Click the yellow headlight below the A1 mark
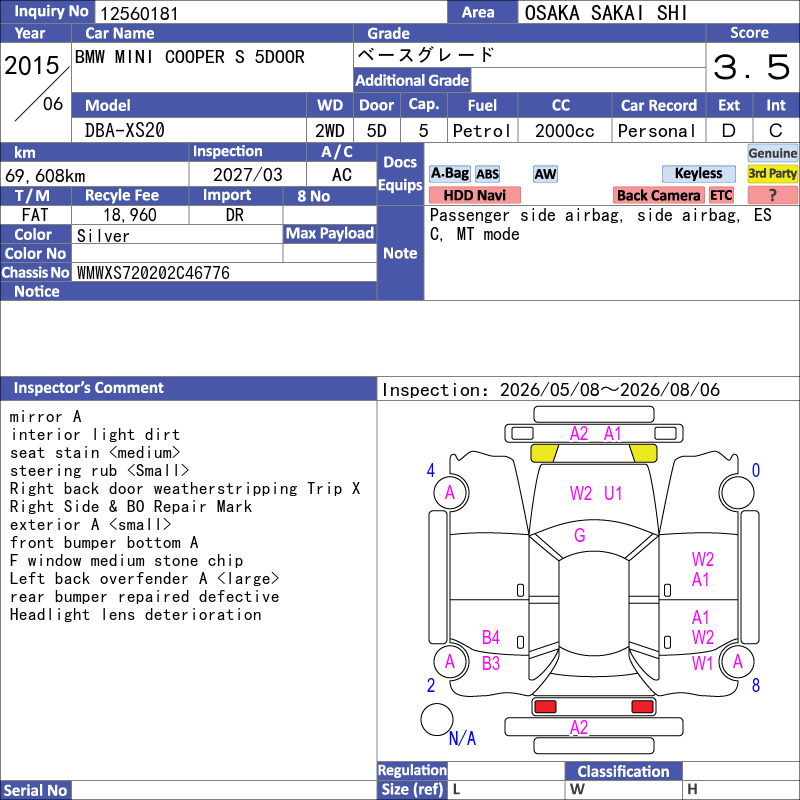 (x=643, y=453)
